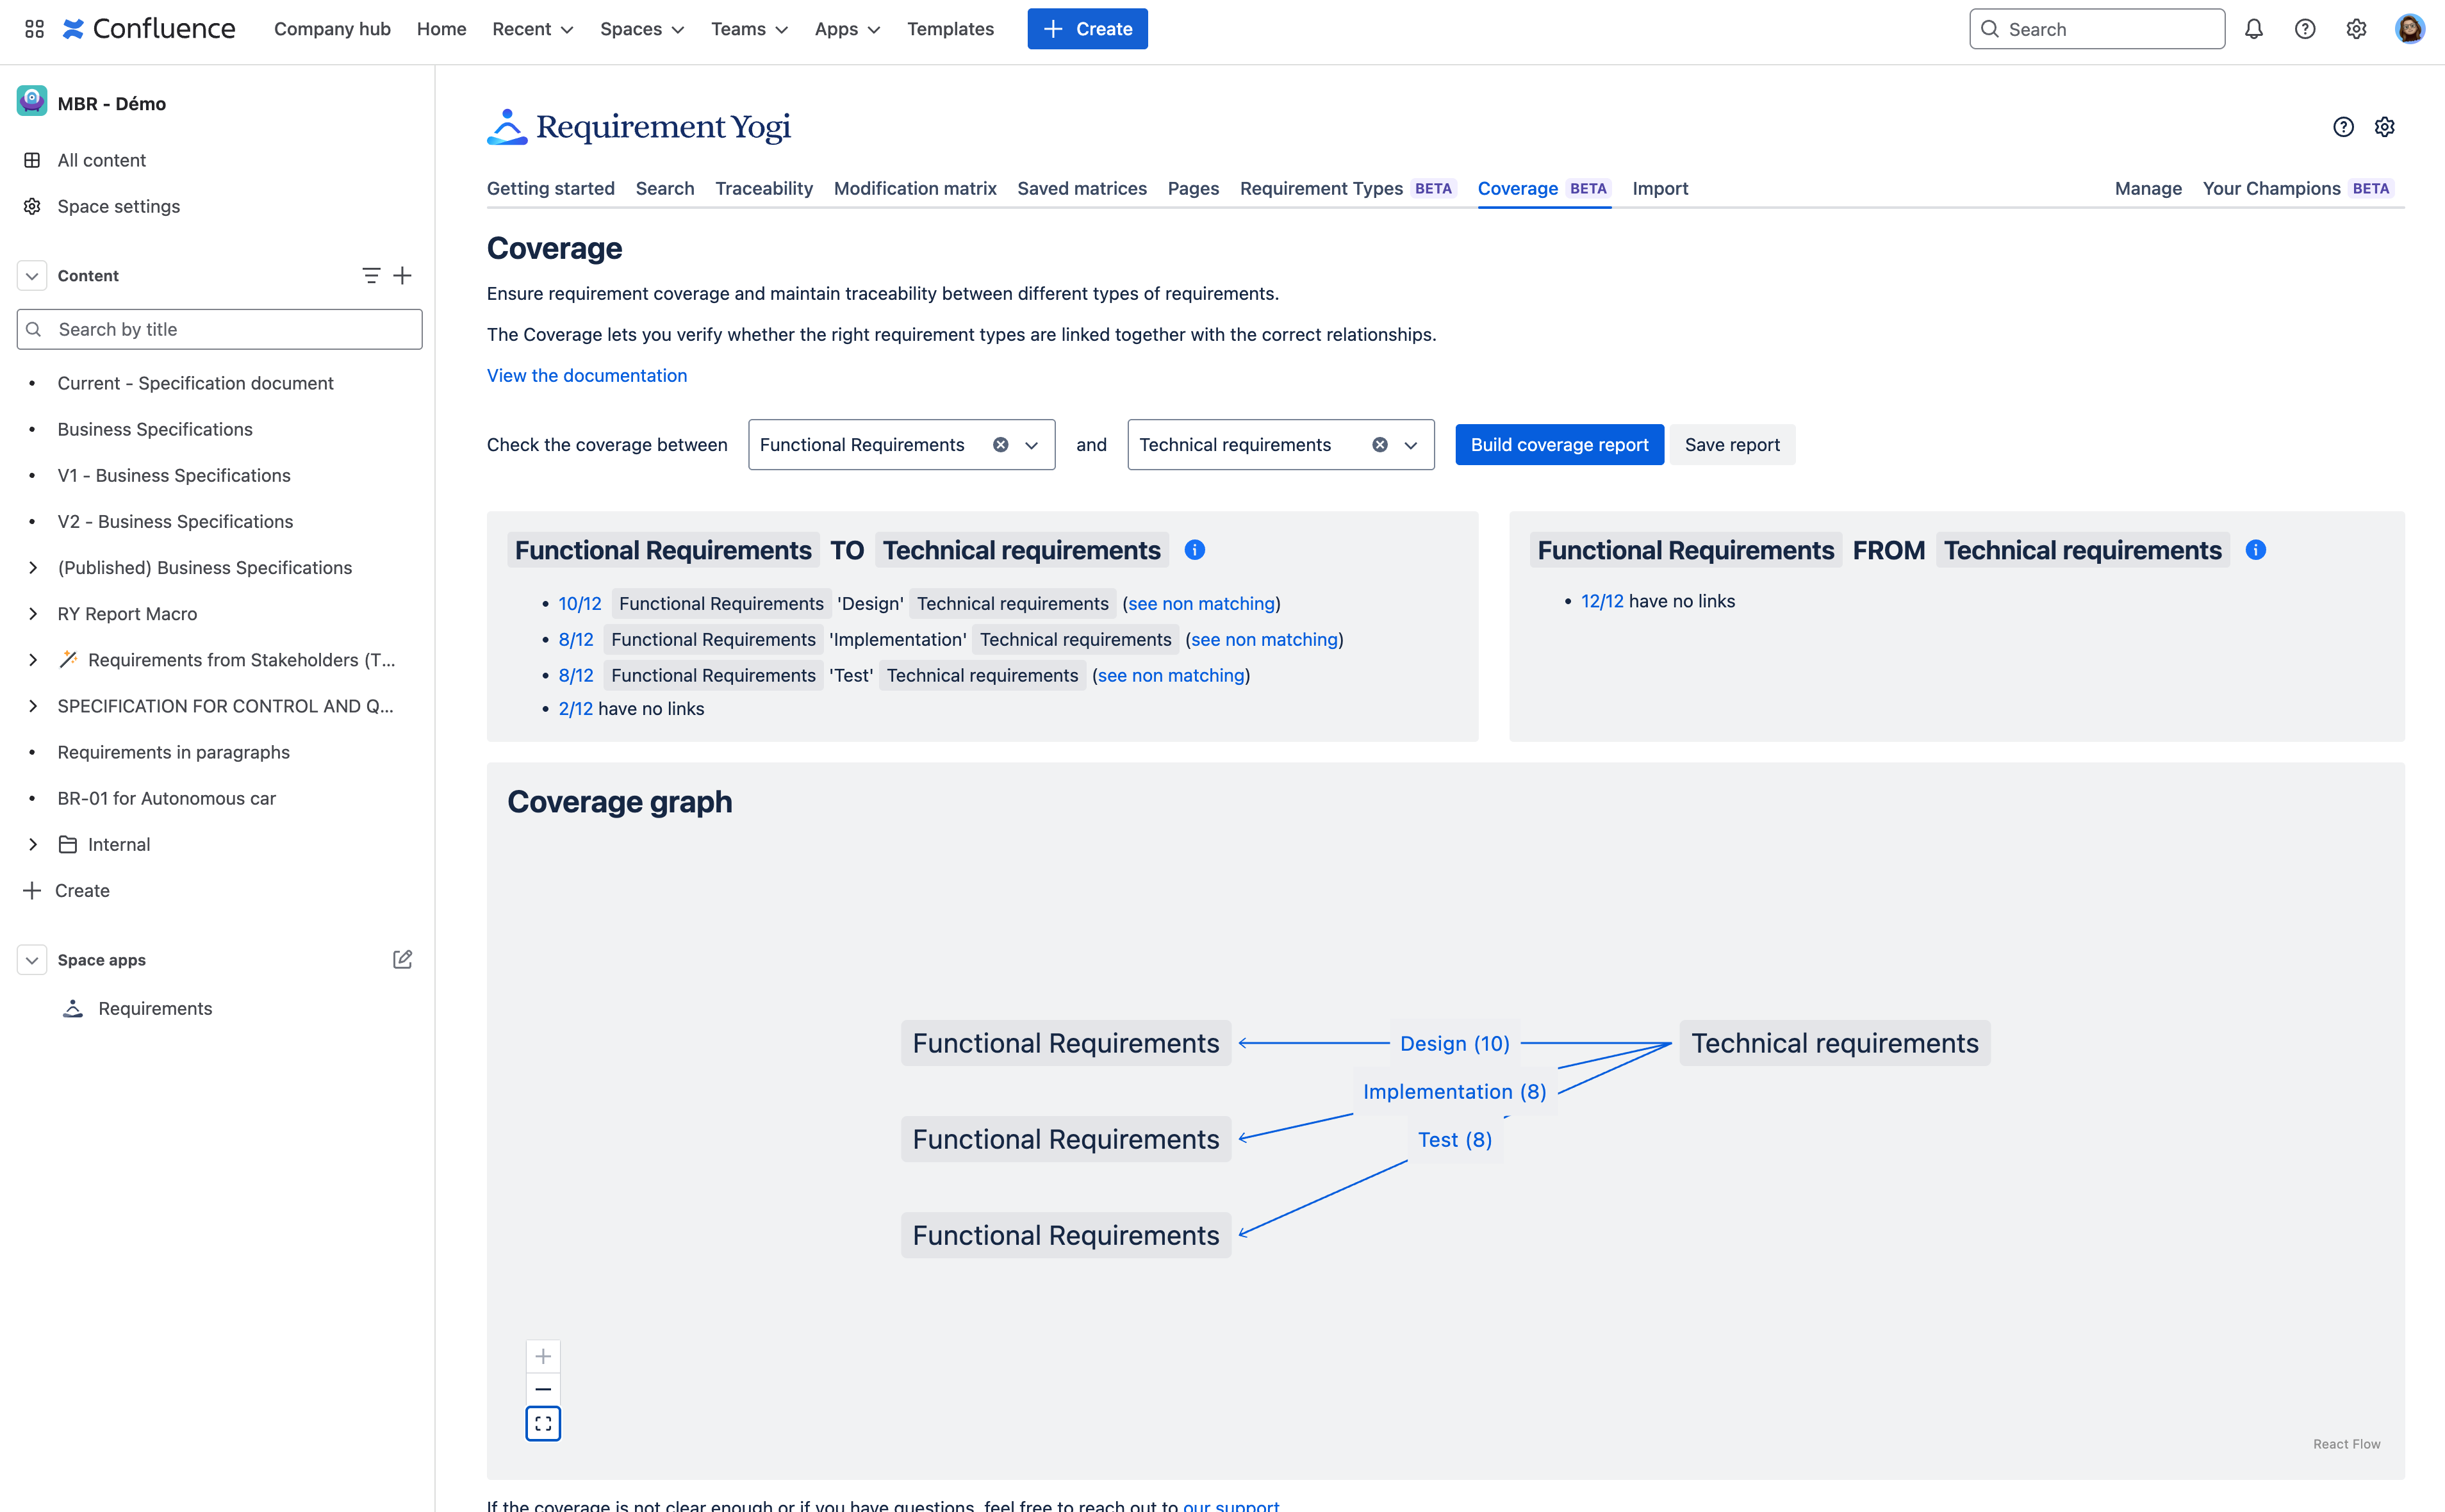Zoom out of the coverage graph
The width and height of the screenshot is (2445, 1512).
click(543, 1390)
